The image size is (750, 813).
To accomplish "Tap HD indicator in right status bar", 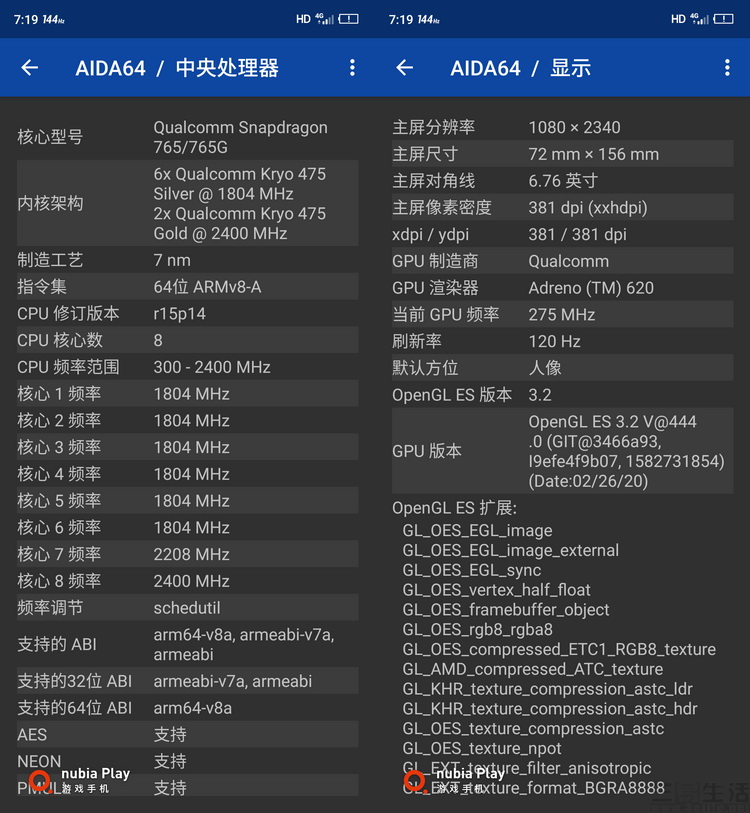I will pyautogui.click(x=678, y=19).
